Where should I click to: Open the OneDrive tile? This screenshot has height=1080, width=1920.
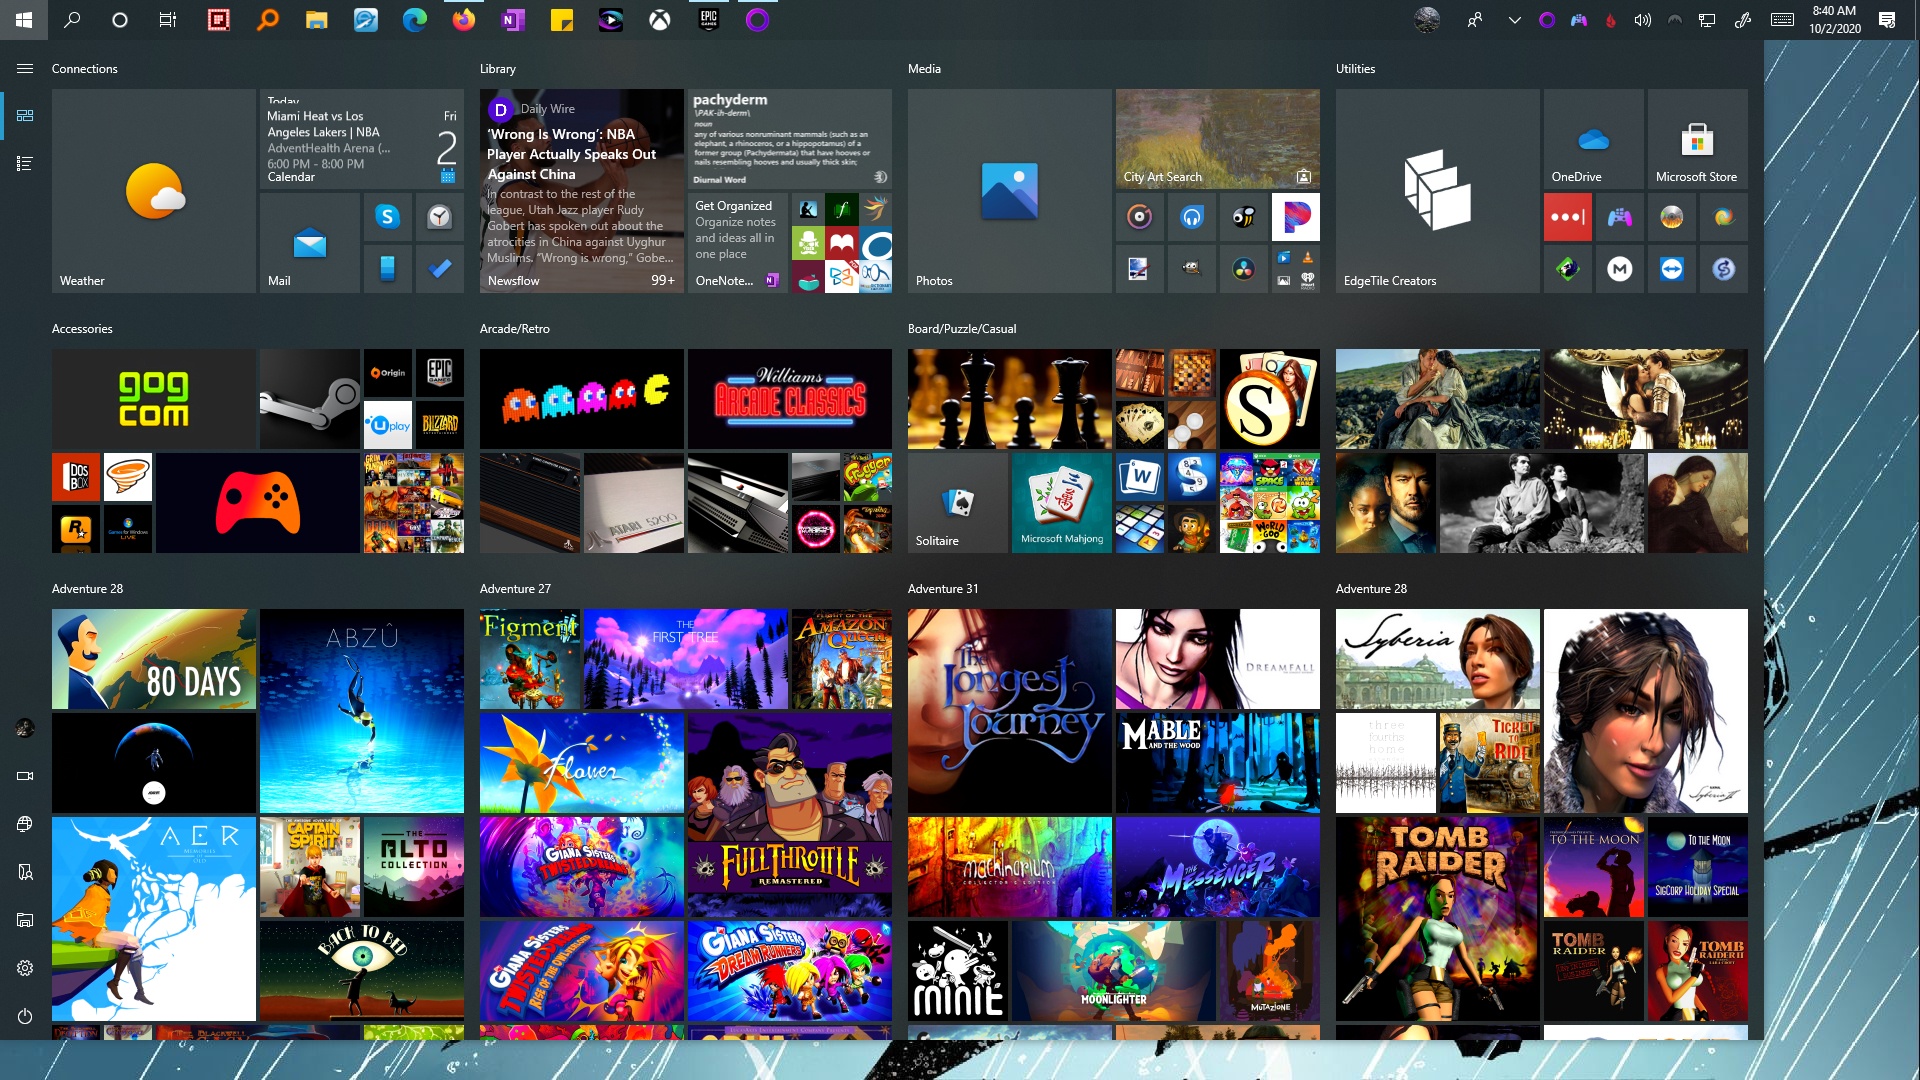(x=1593, y=139)
